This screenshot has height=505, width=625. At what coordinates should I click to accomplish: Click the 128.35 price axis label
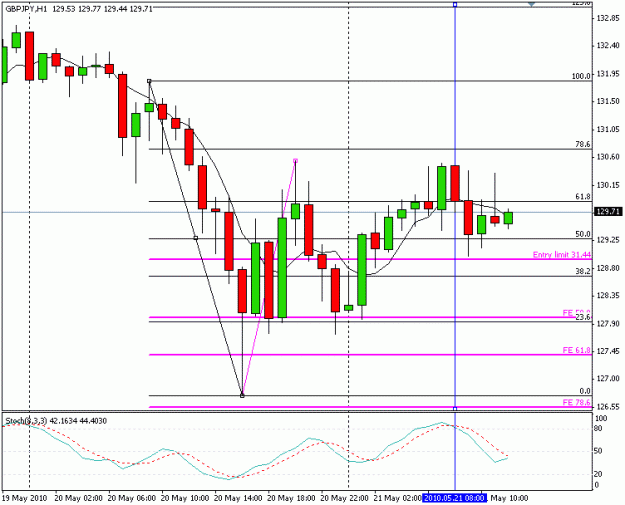(608, 295)
